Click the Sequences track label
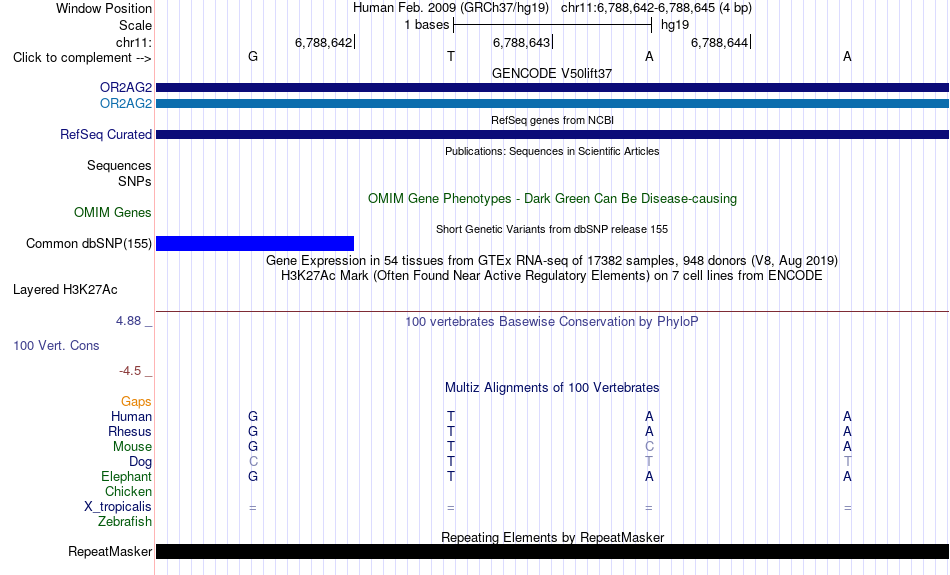The width and height of the screenshot is (950, 575). coord(119,166)
